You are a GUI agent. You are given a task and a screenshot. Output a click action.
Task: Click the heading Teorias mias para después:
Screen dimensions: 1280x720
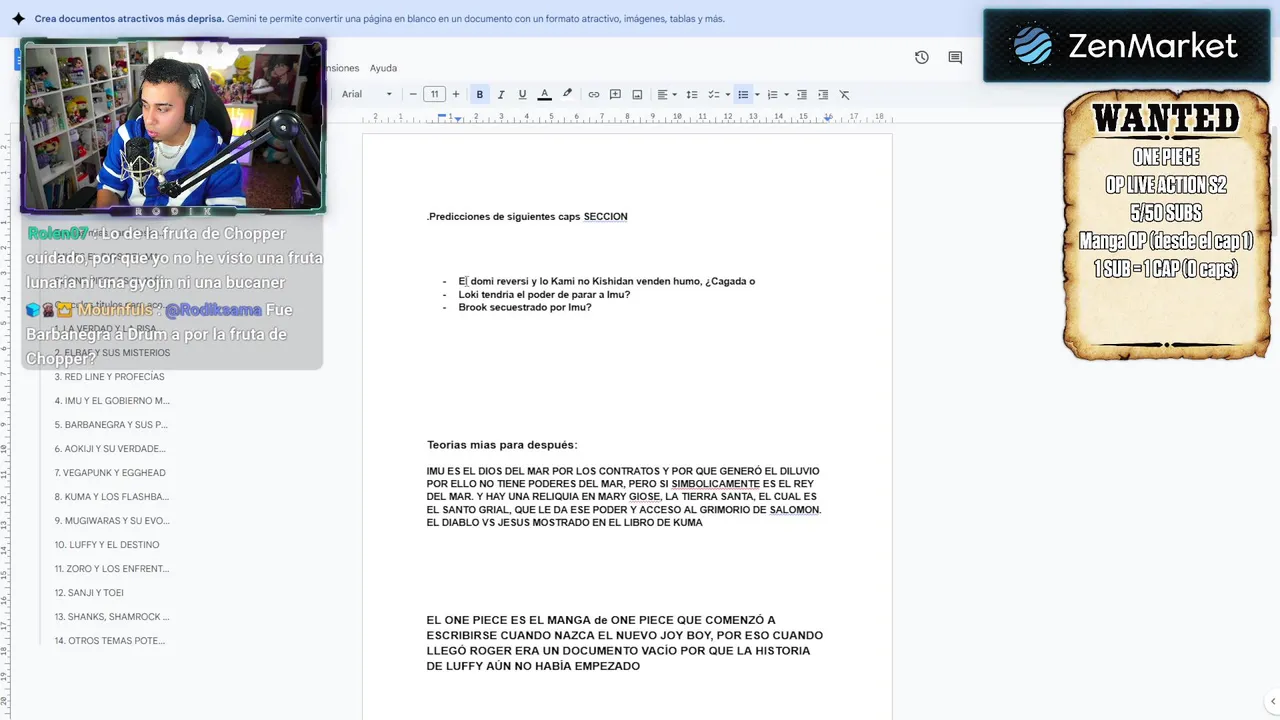pyautogui.click(x=502, y=445)
